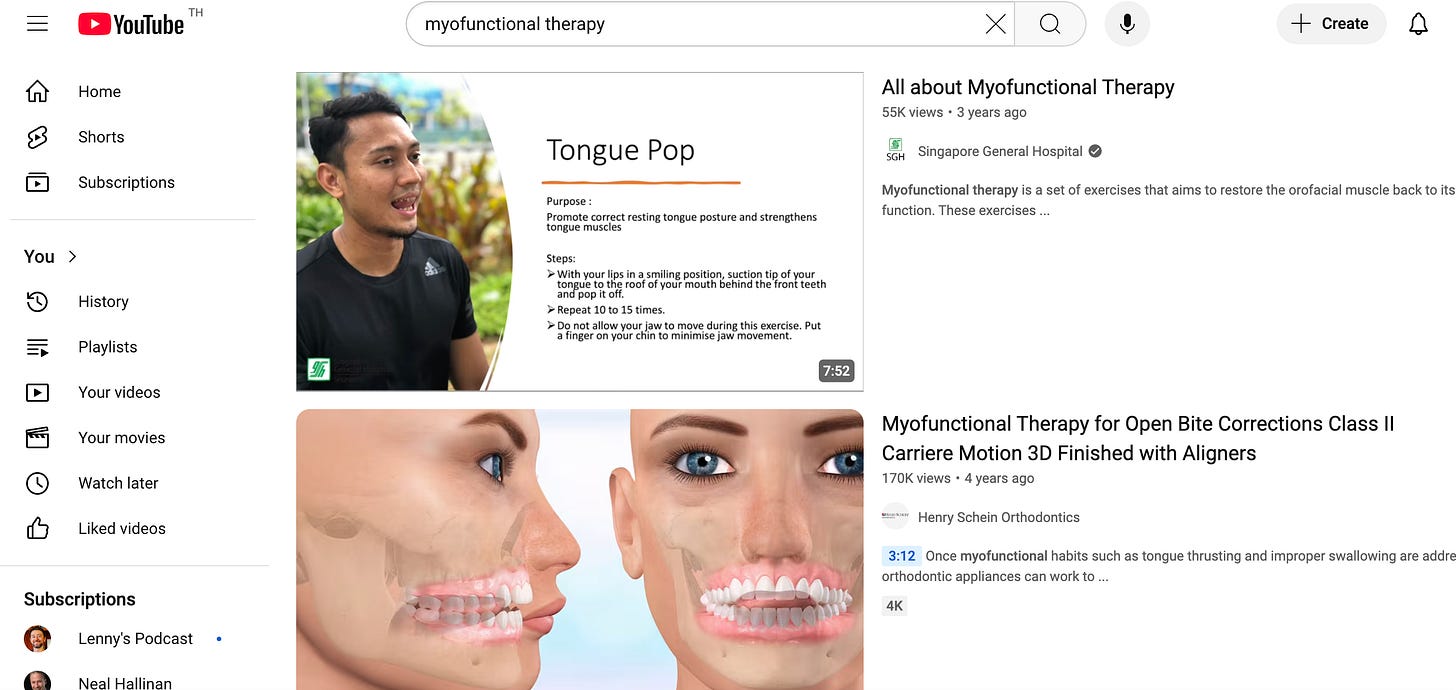Click Singapore General Hospital channel name

pos(1000,151)
